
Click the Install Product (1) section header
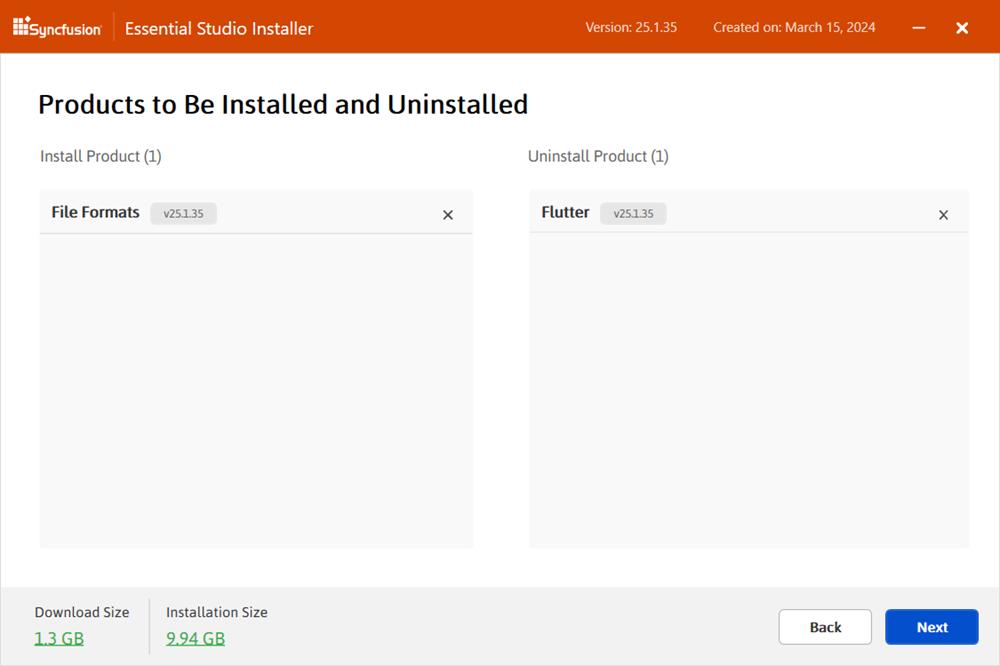tap(100, 156)
